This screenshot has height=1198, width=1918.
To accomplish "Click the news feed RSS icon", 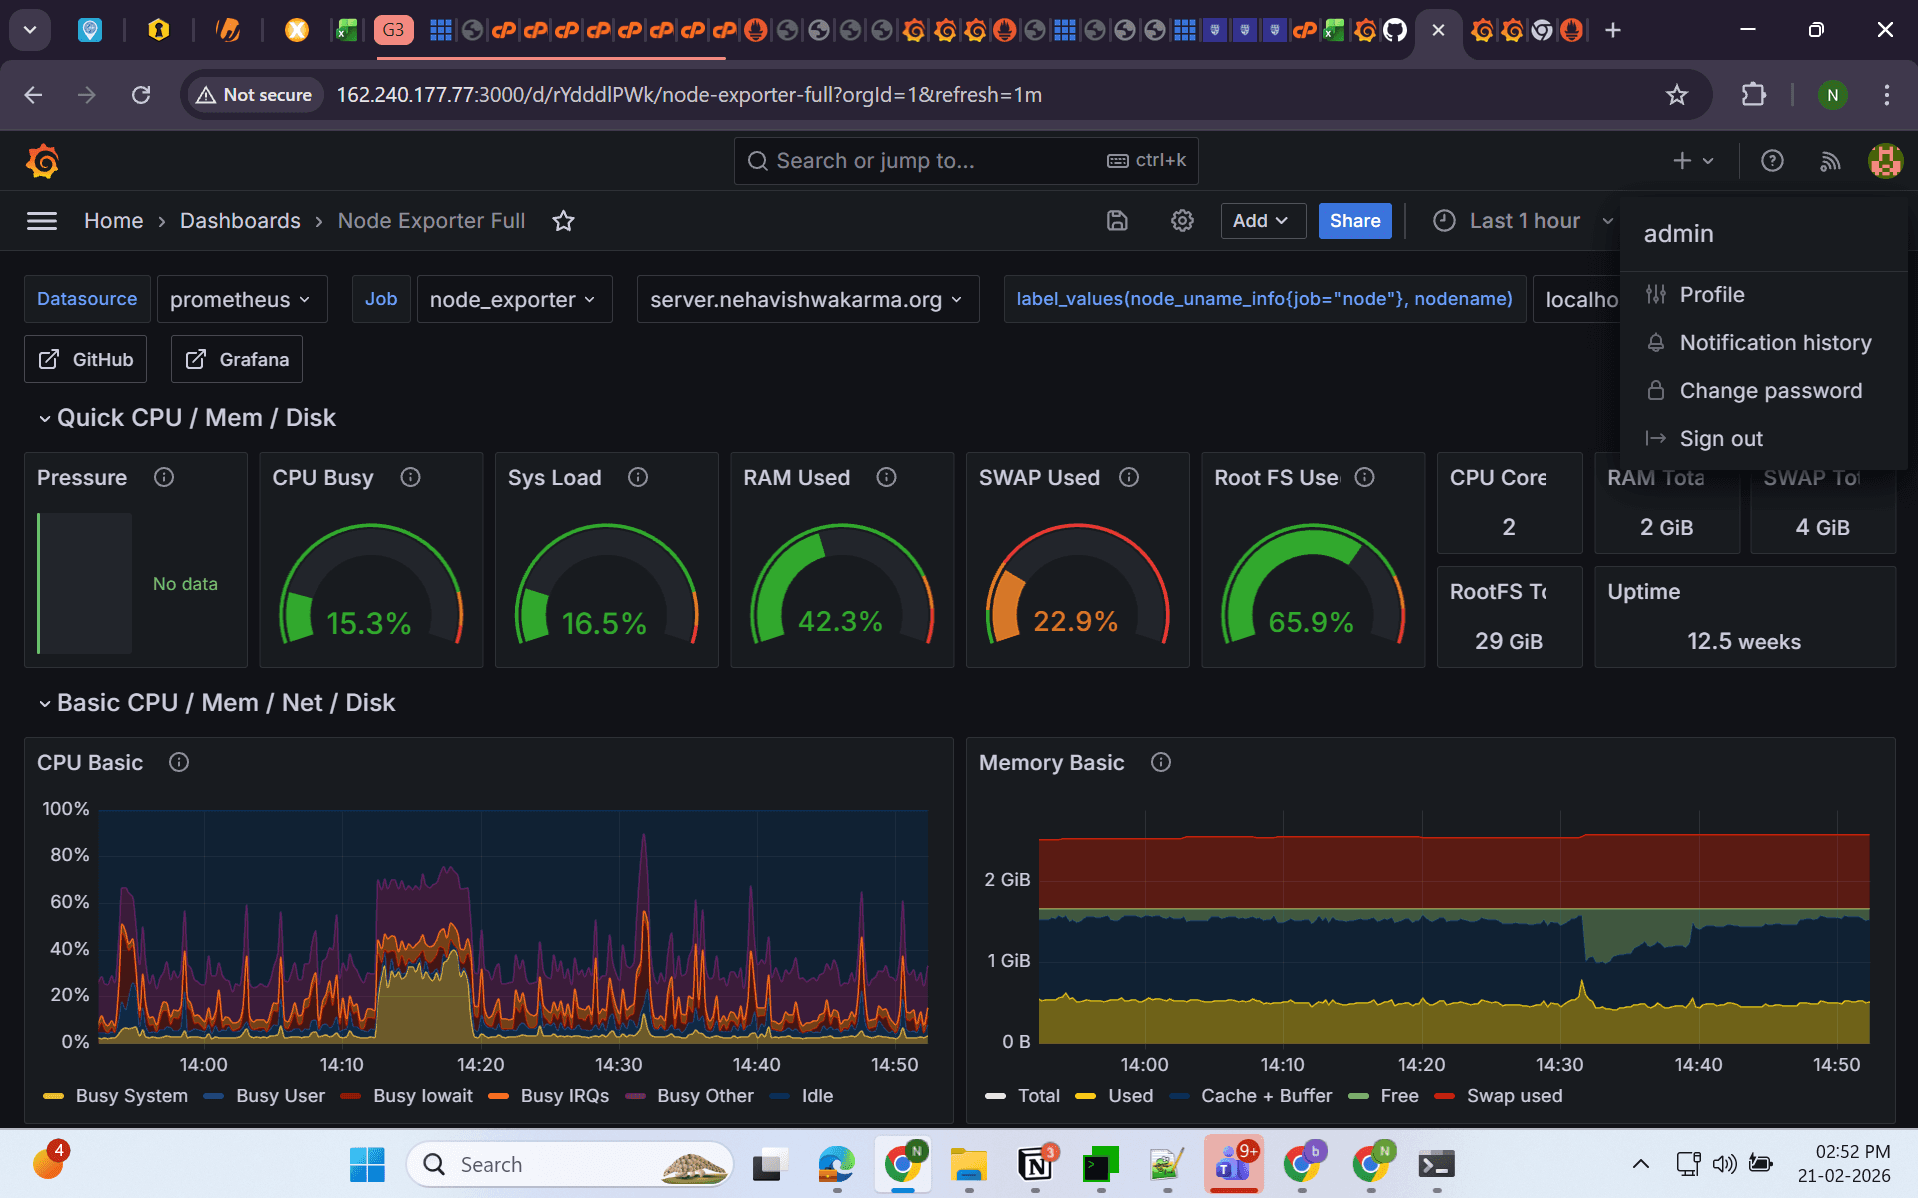I will [x=1829, y=161].
